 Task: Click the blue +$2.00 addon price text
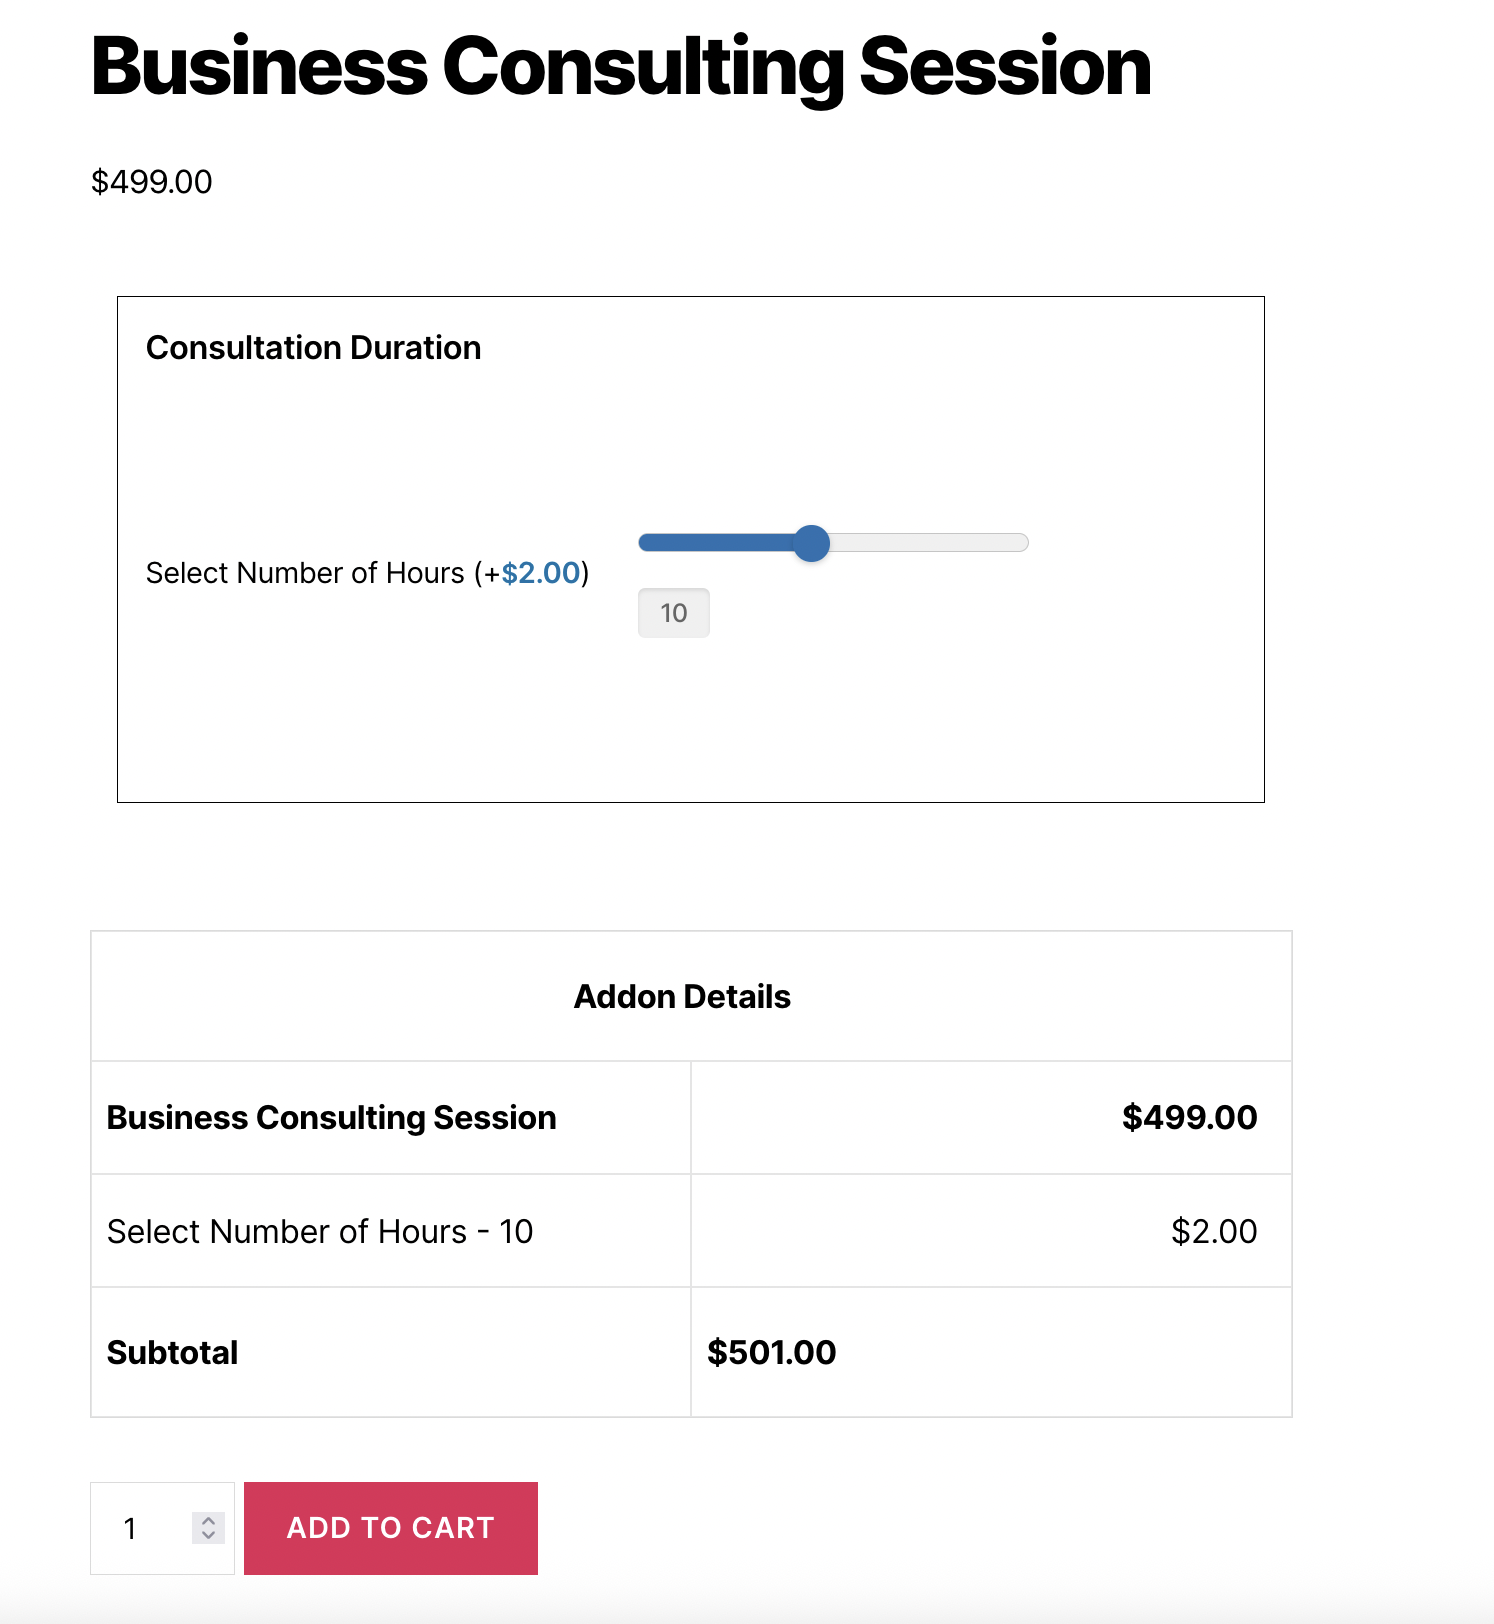pos(541,573)
